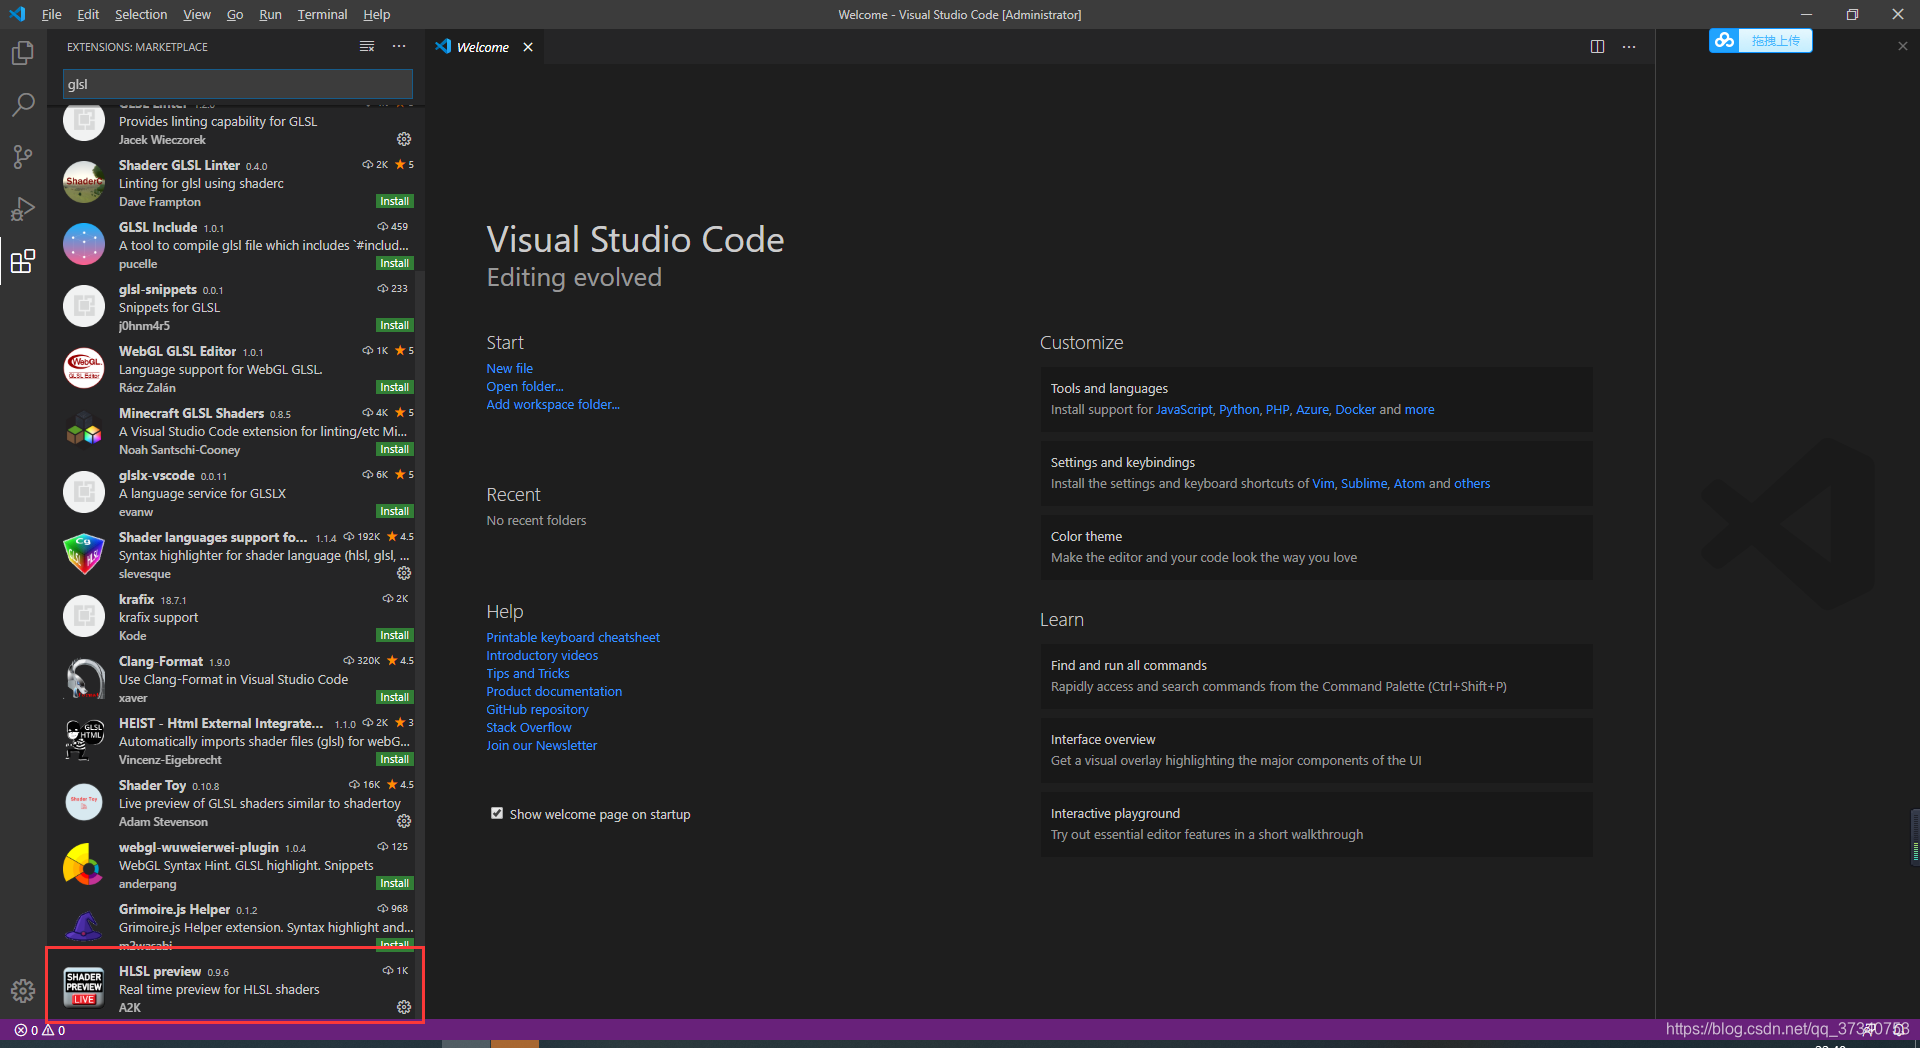Open Printable keyboard cheatsheet link
Image resolution: width=1920 pixels, height=1048 pixels.
573,637
